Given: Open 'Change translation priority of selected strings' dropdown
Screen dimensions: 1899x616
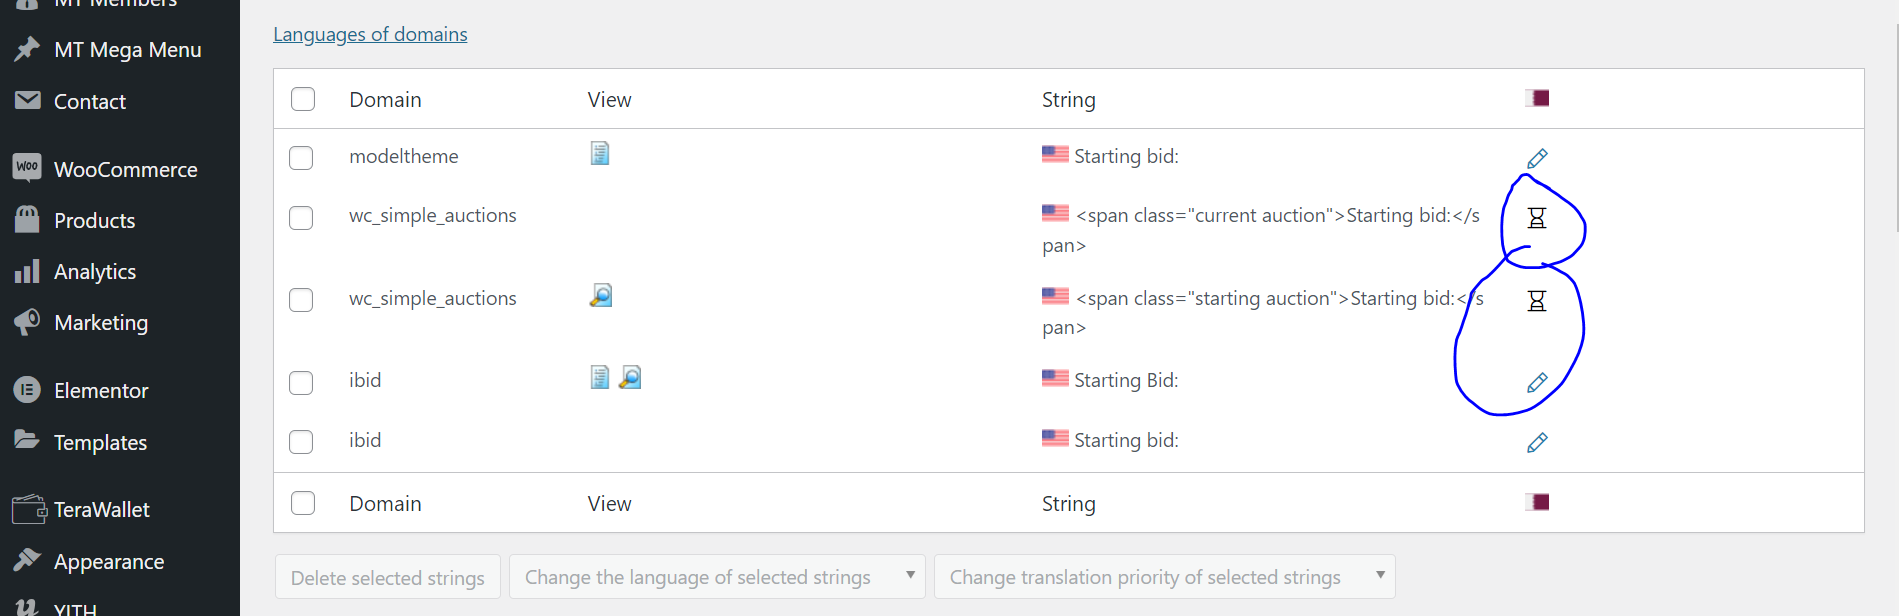Looking at the screenshot, I should click(1164, 577).
